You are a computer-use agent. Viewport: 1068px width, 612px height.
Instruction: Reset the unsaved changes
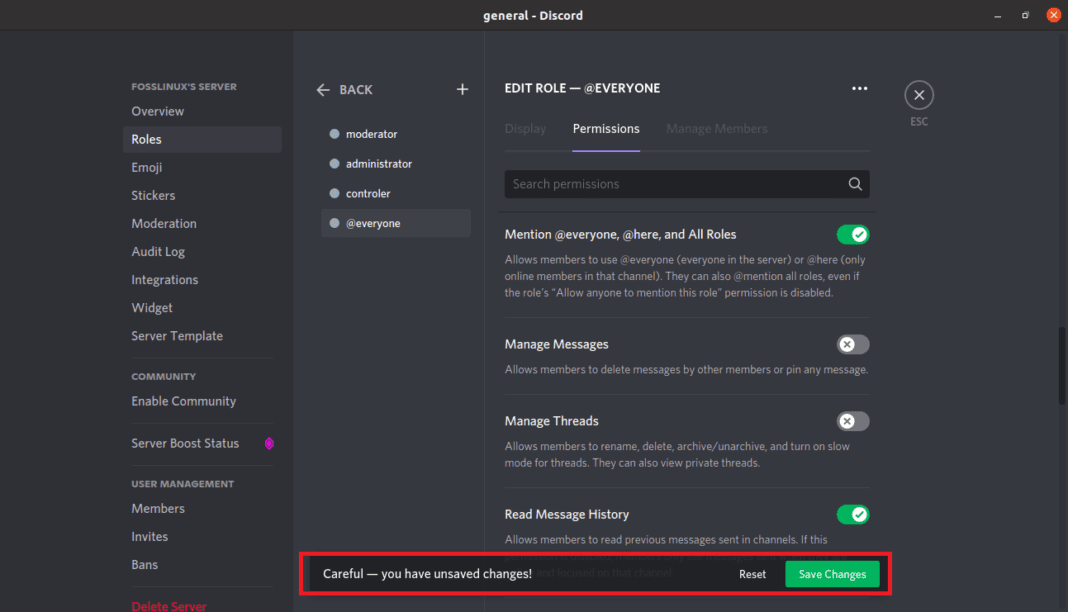752,574
